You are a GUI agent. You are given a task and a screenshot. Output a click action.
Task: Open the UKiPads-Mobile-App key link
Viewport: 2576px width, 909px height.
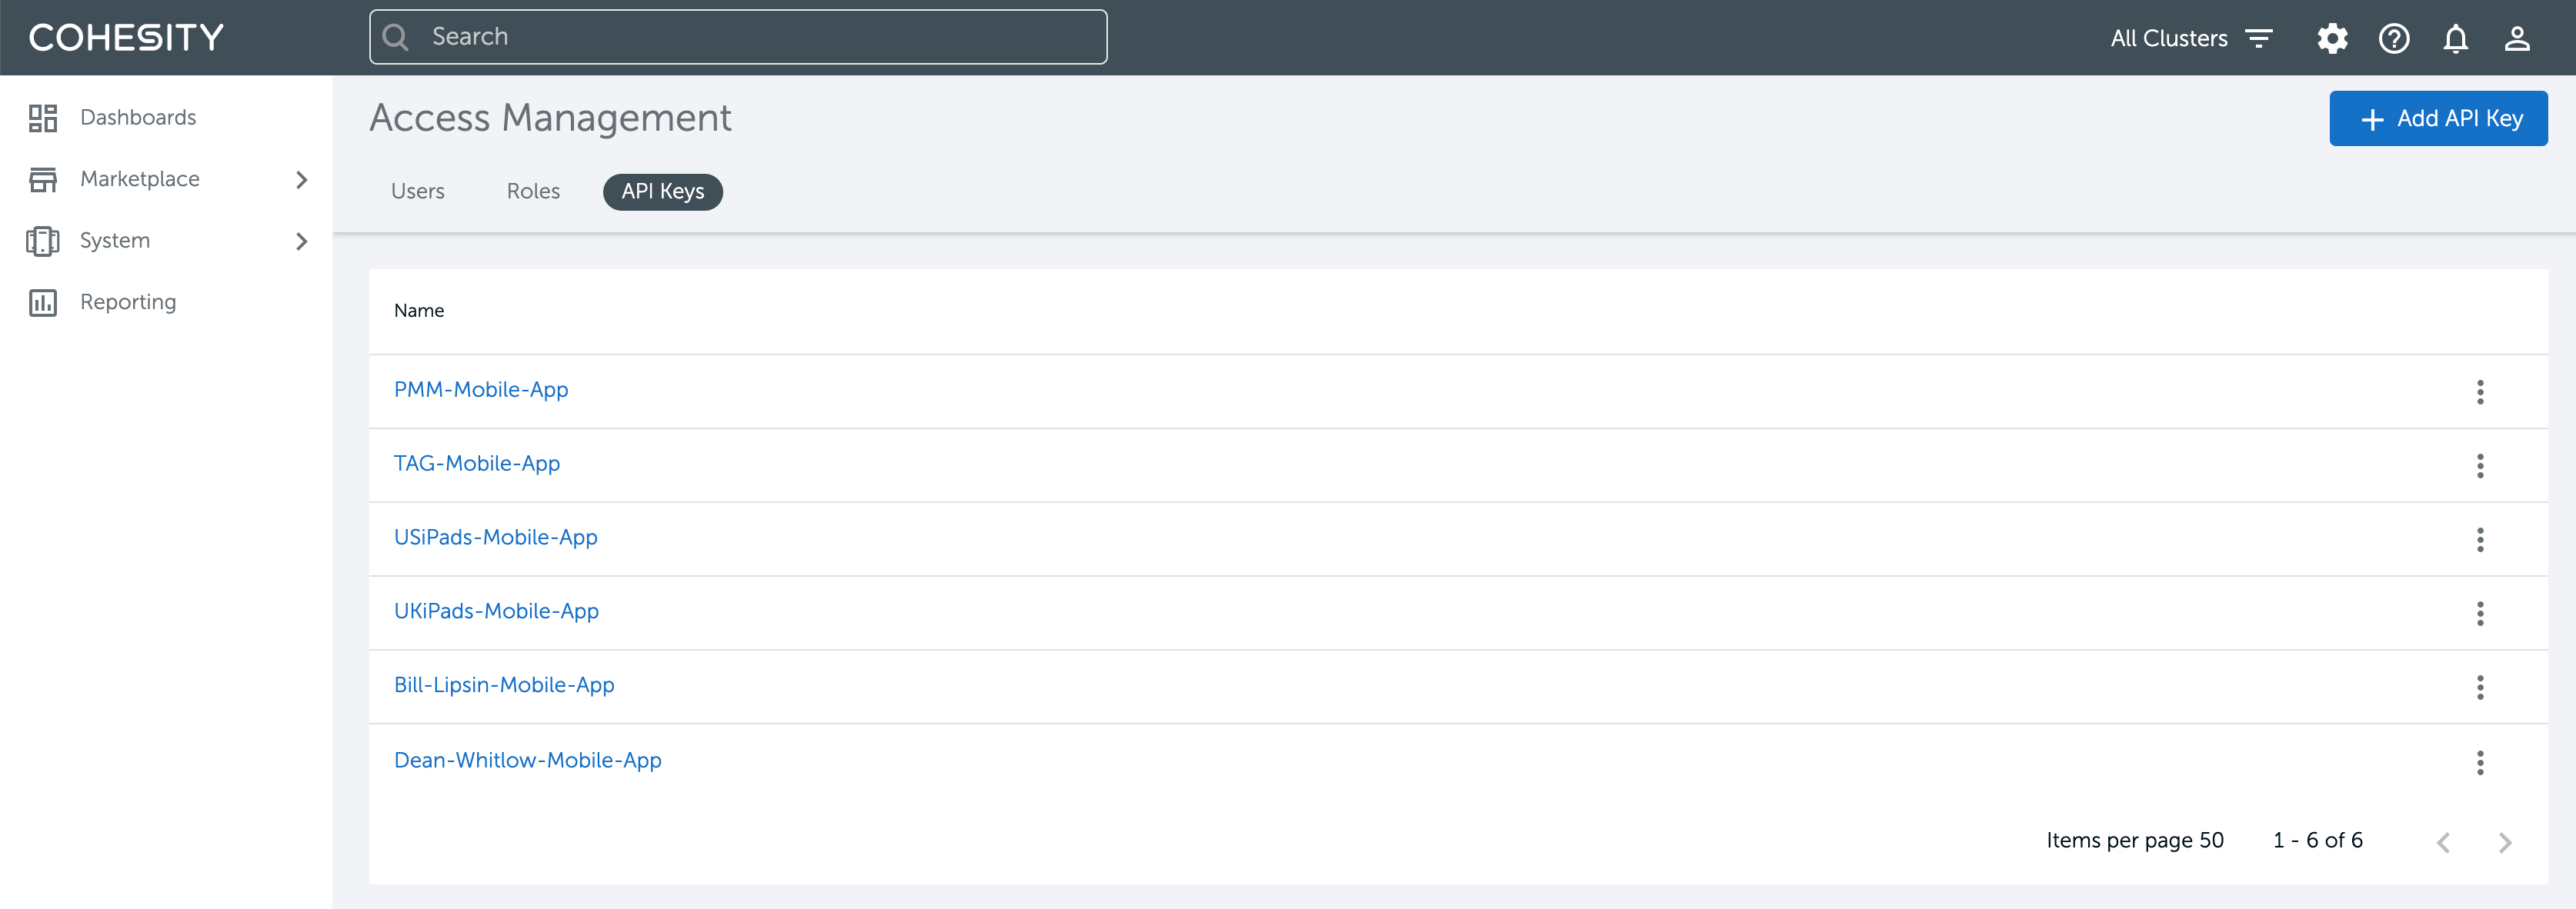(496, 611)
